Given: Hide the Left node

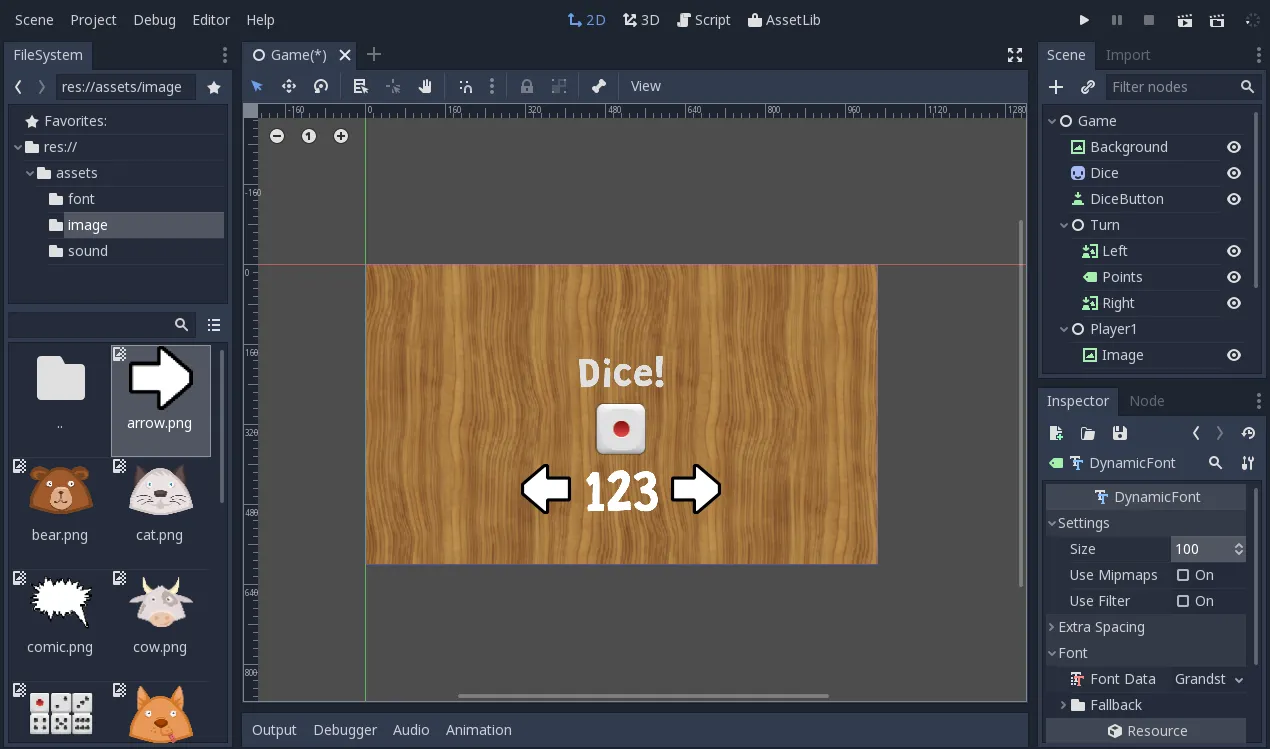Looking at the screenshot, I should point(1234,251).
